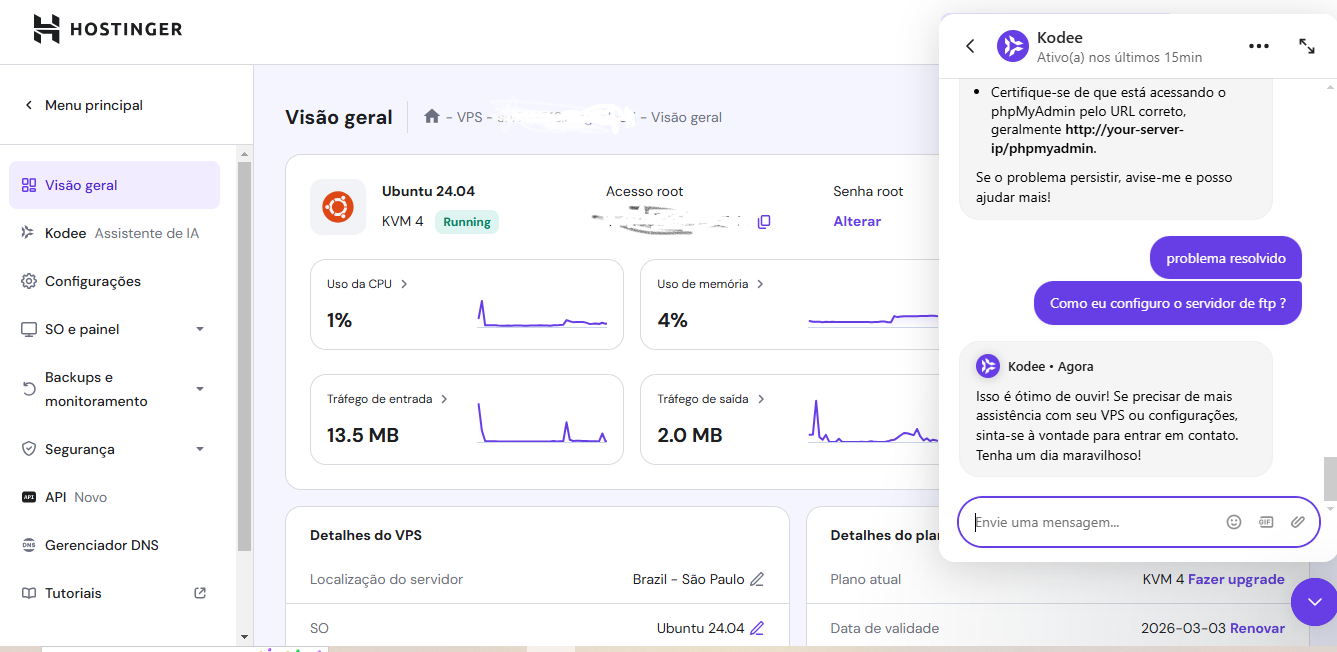Image resolution: width=1337 pixels, height=652 pixels.
Task: Edit the Ubuntu 24.04 SO pencil icon
Action: coord(757,629)
